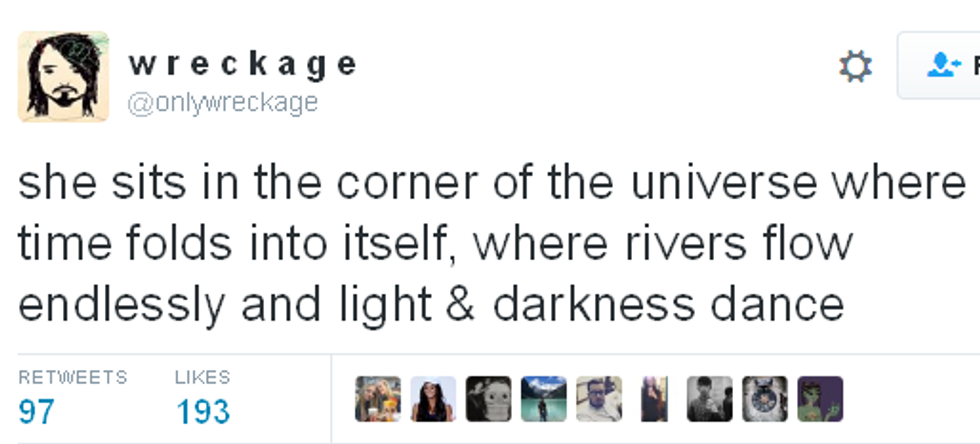Click the follow user button

click(940, 66)
